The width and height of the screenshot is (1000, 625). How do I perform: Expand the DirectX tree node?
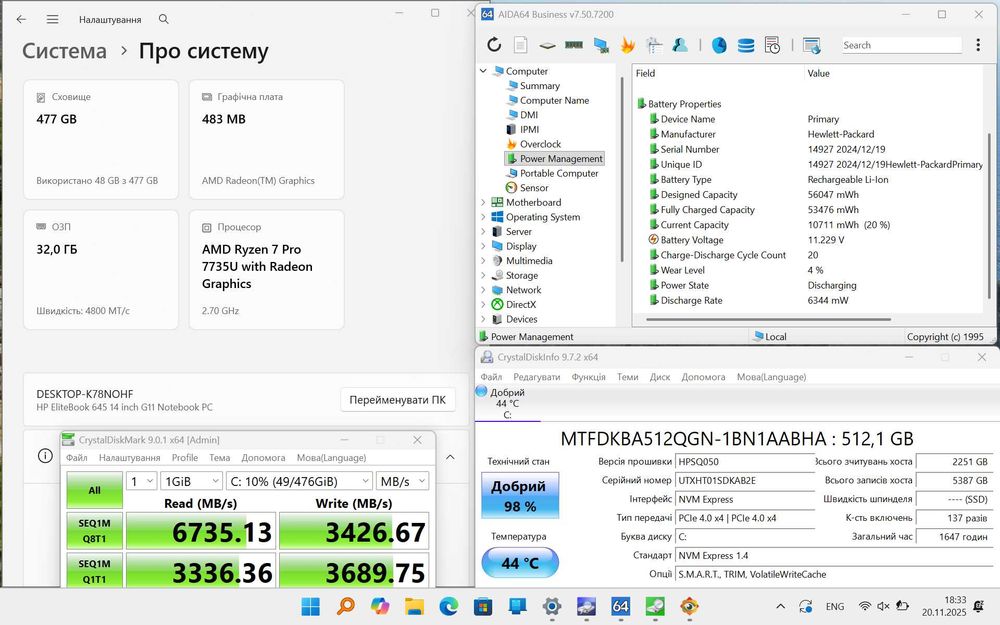point(483,304)
